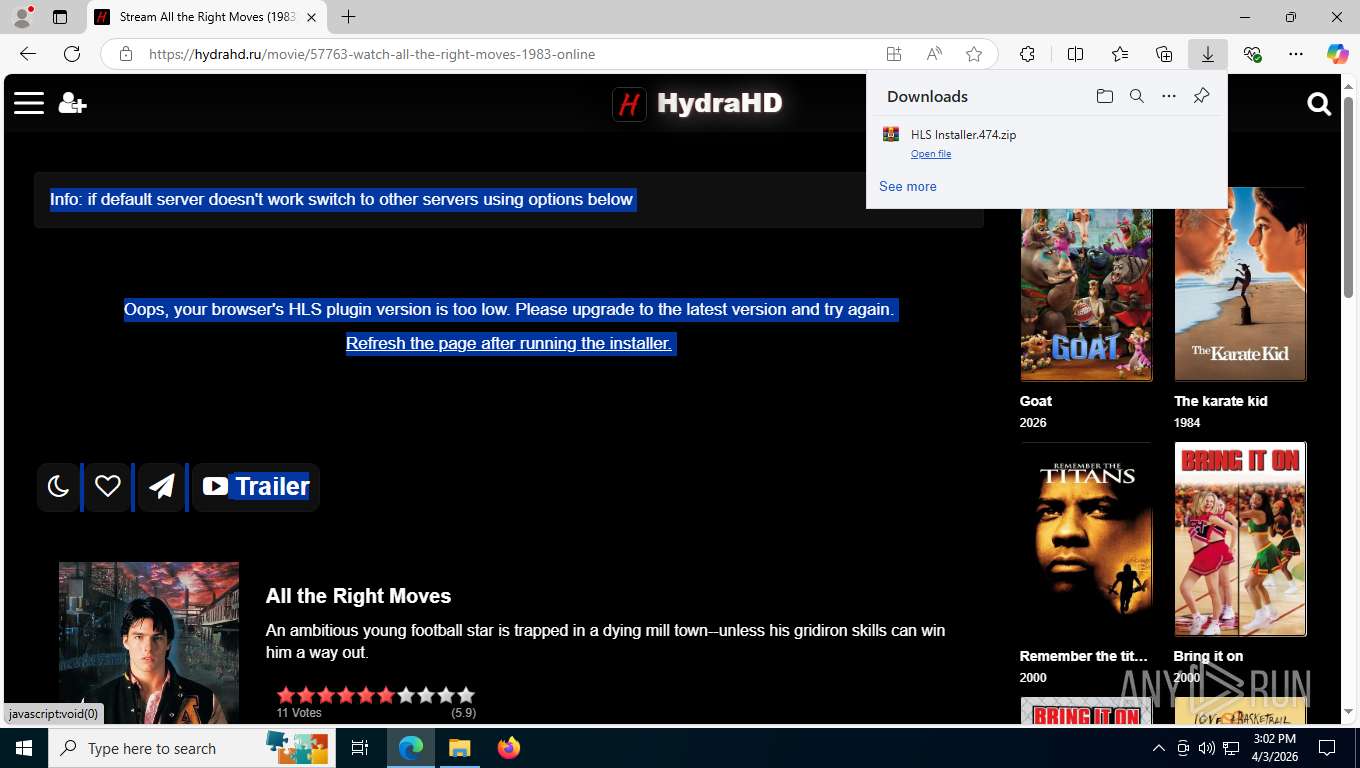This screenshot has width=1360, height=768.
Task: Click the Goat title text
Action: [1036, 401]
